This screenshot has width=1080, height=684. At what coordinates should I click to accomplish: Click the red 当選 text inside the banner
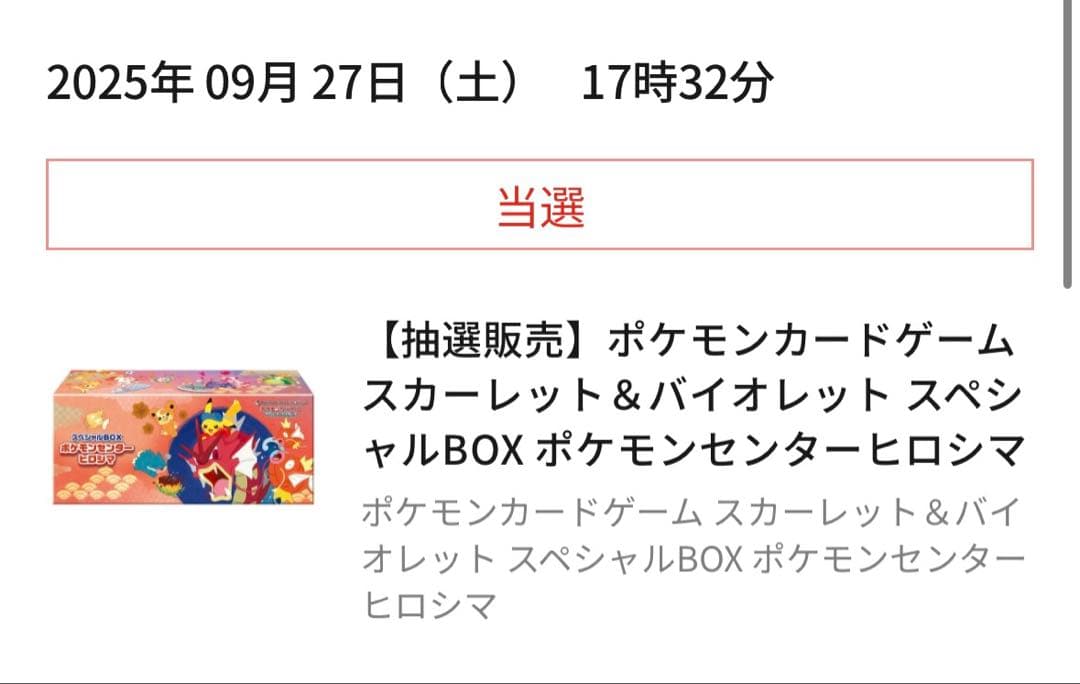pos(541,206)
